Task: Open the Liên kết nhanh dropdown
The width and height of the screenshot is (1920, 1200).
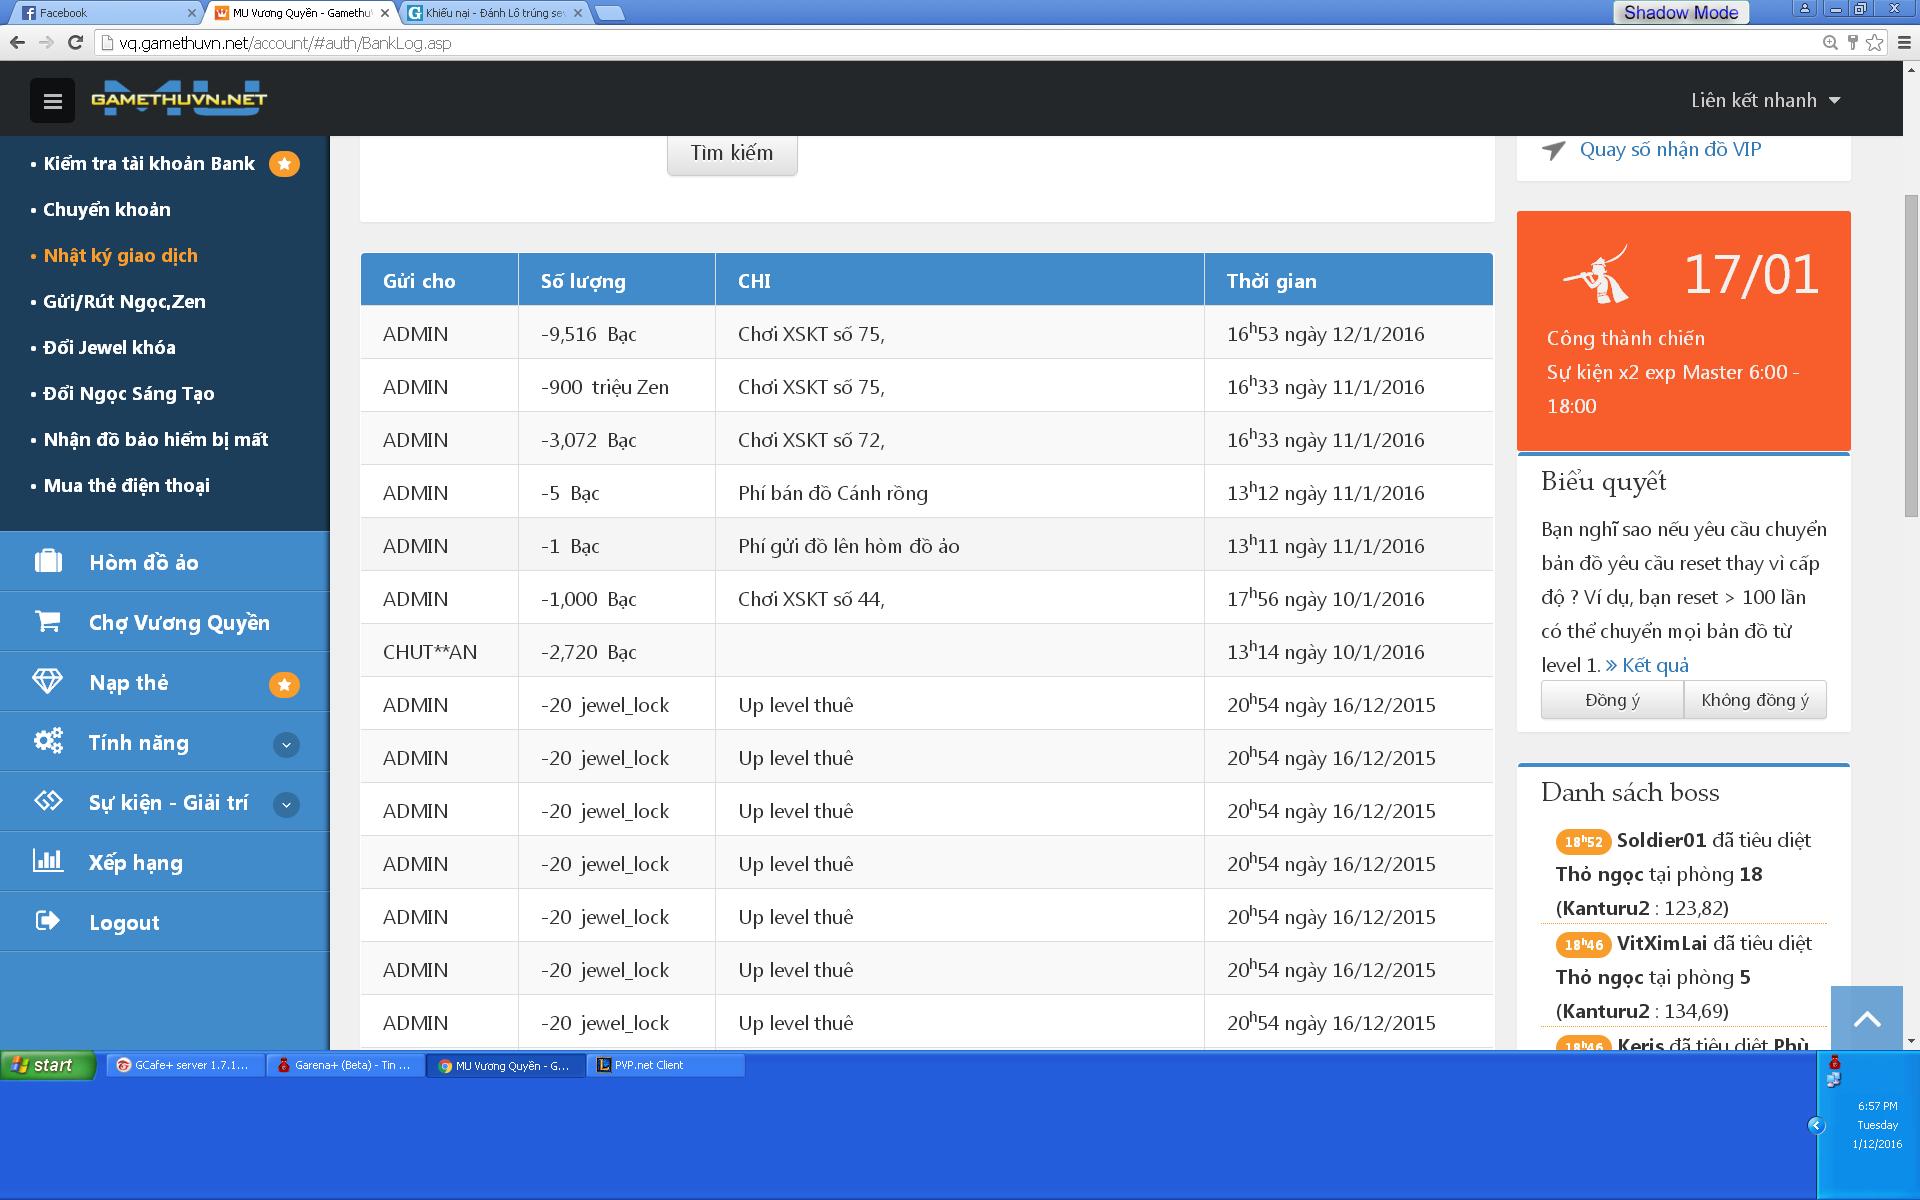Action: tap(1765, 100)
